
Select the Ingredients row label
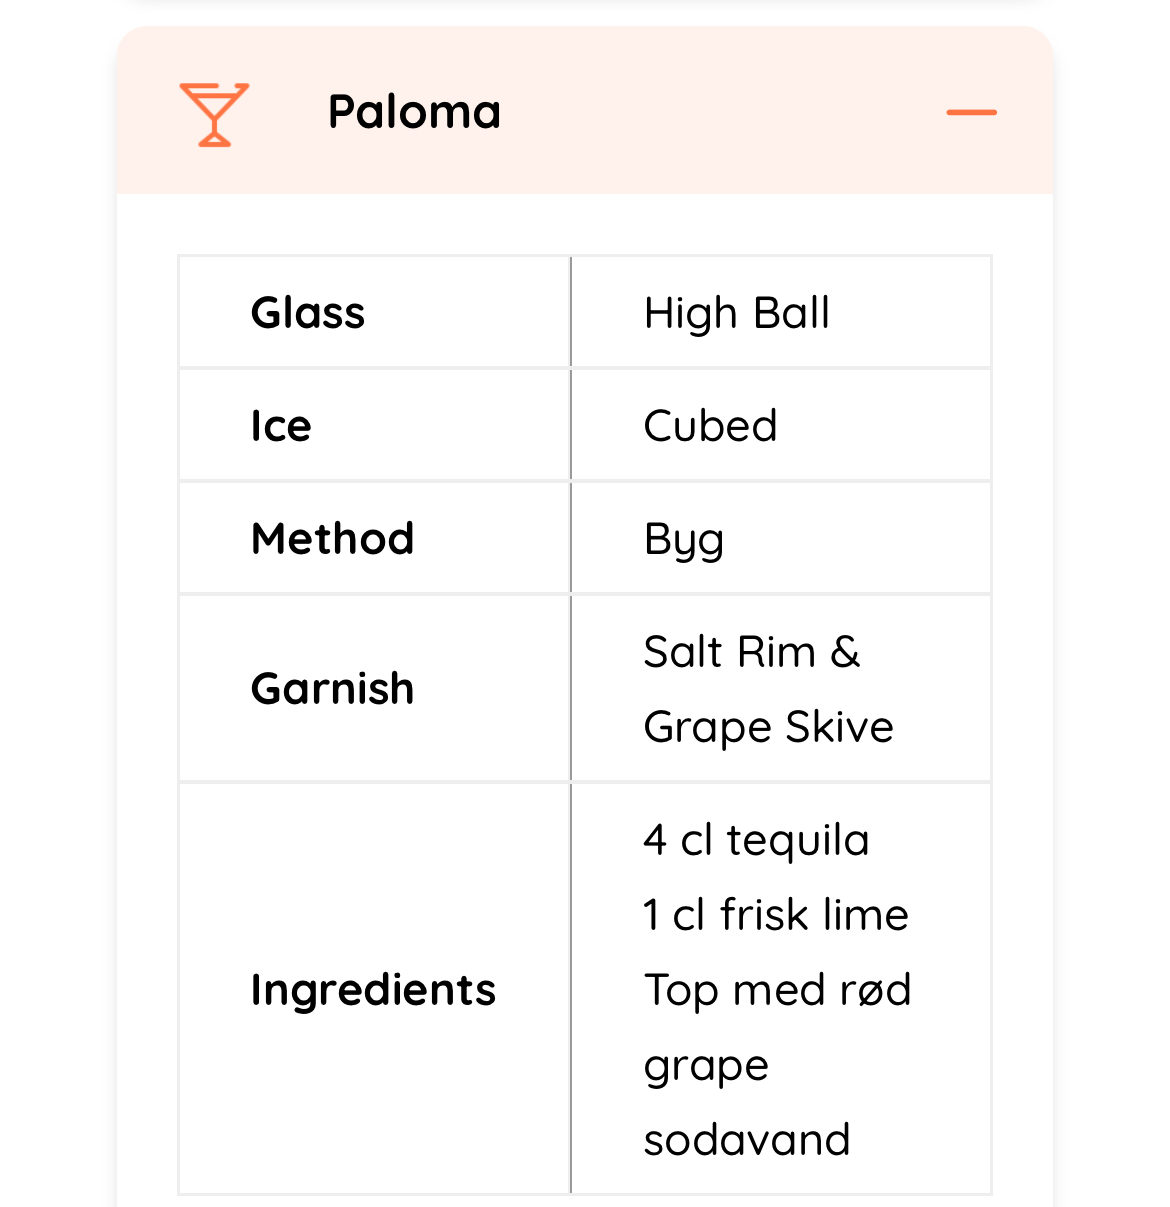pos(373,990)
